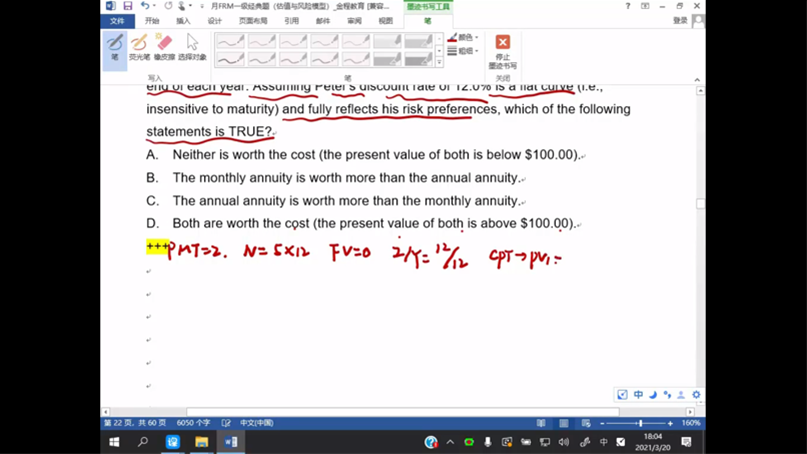The width and height of the screenshot is (807, 454).
Task: Click zoom in plus button
Action: coord(670,423)
